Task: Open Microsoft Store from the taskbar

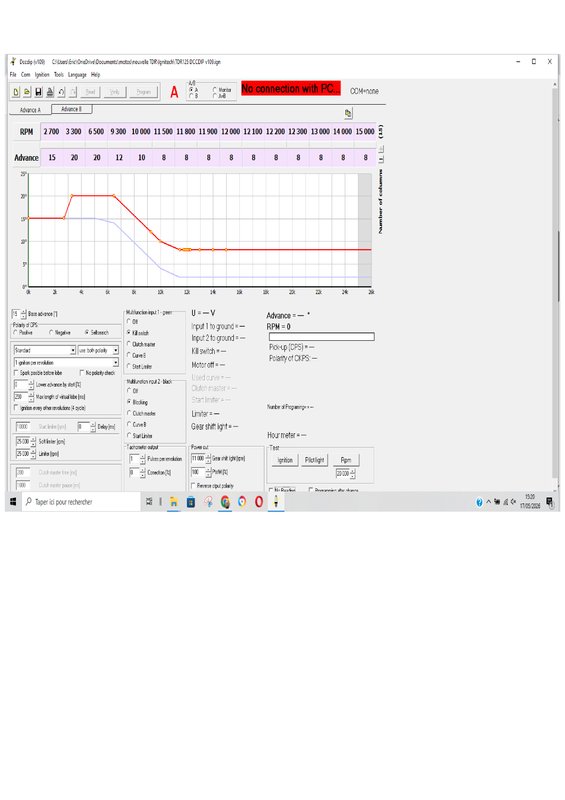Action: click(x=190, y=502)
